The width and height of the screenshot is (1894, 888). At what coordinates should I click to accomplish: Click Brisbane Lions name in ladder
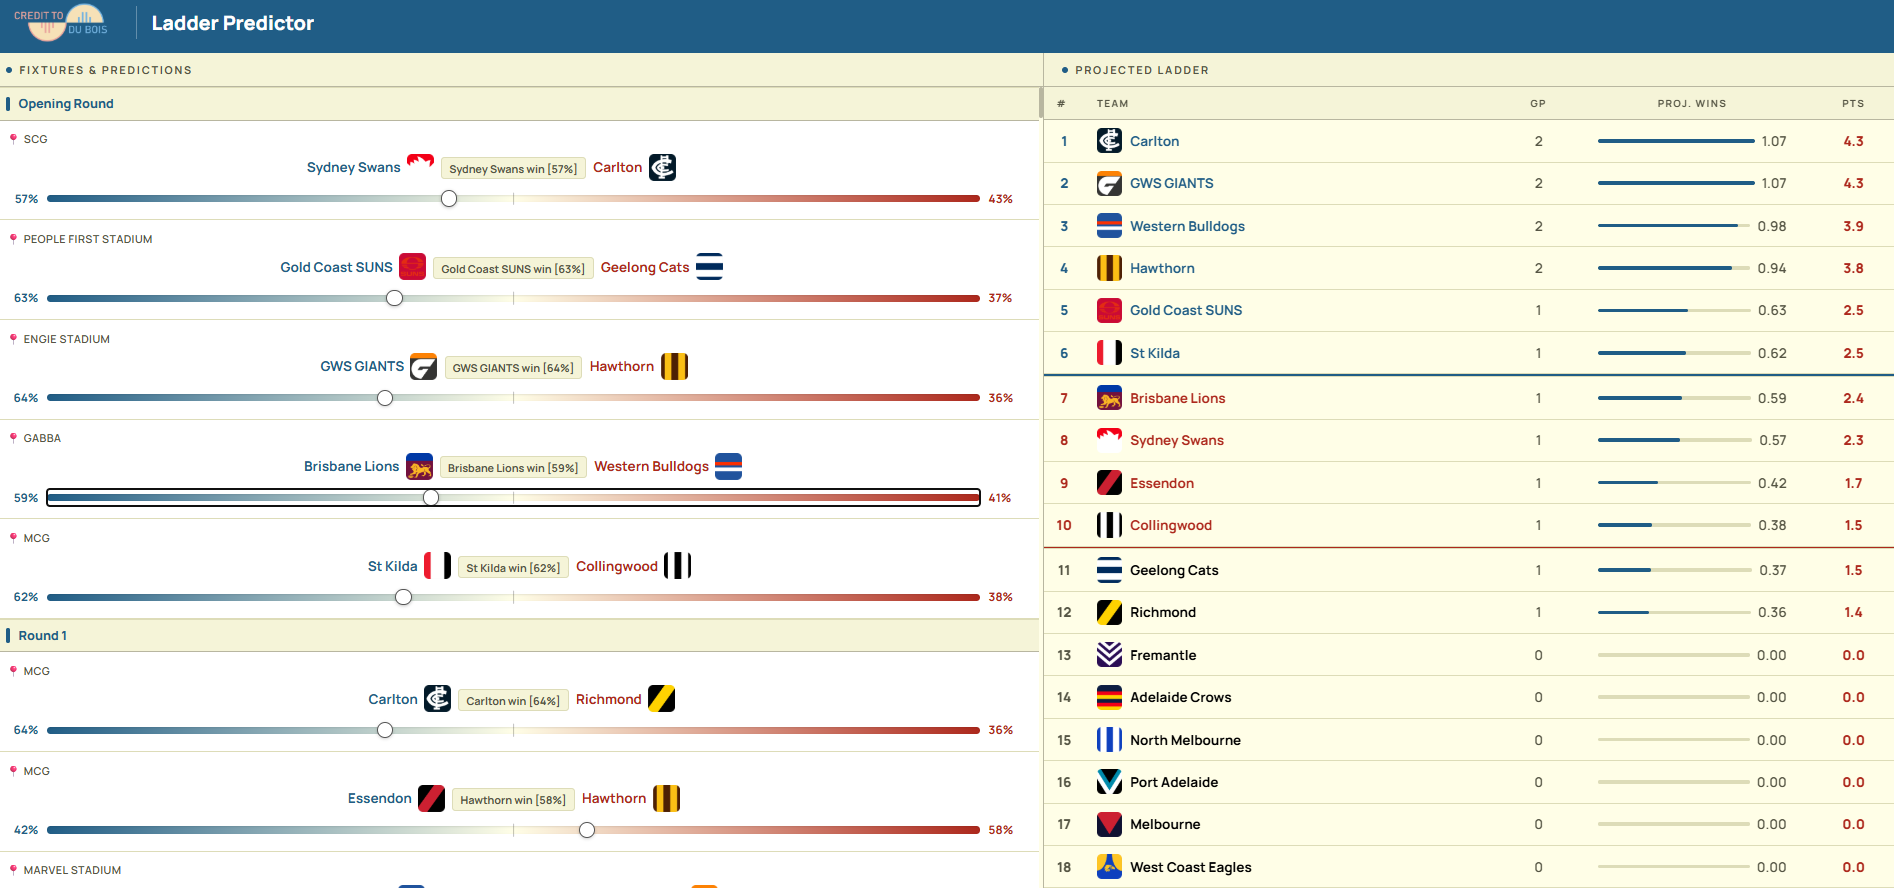1177,398
